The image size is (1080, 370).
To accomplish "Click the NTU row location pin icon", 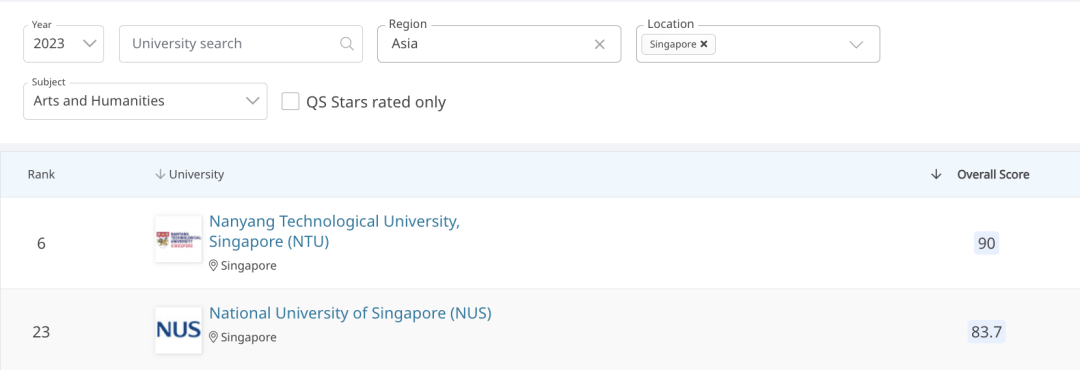I will pos(214,265).
